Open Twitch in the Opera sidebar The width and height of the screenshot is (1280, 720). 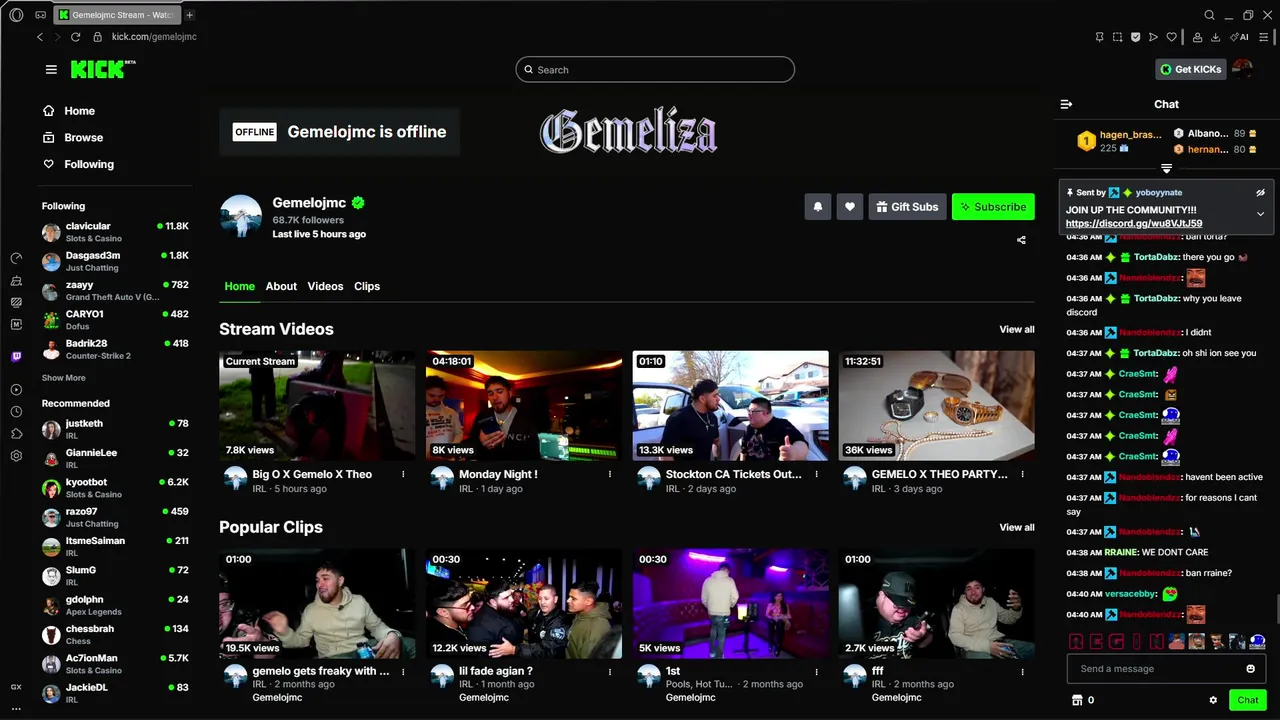click(x=16, y=356)
